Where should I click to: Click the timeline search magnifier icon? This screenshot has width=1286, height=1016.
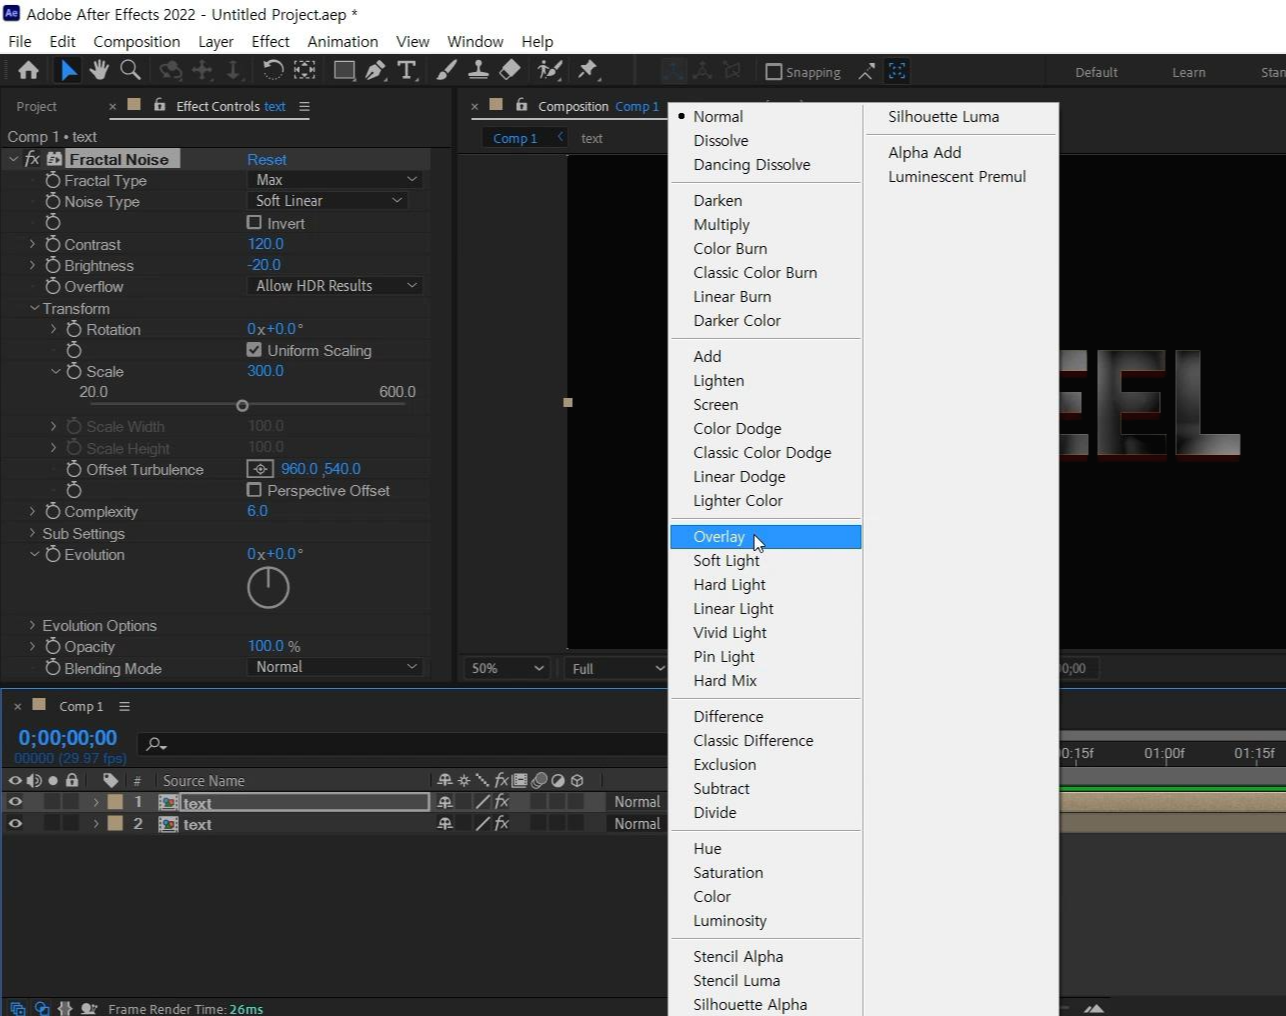(x=155, y=744)
